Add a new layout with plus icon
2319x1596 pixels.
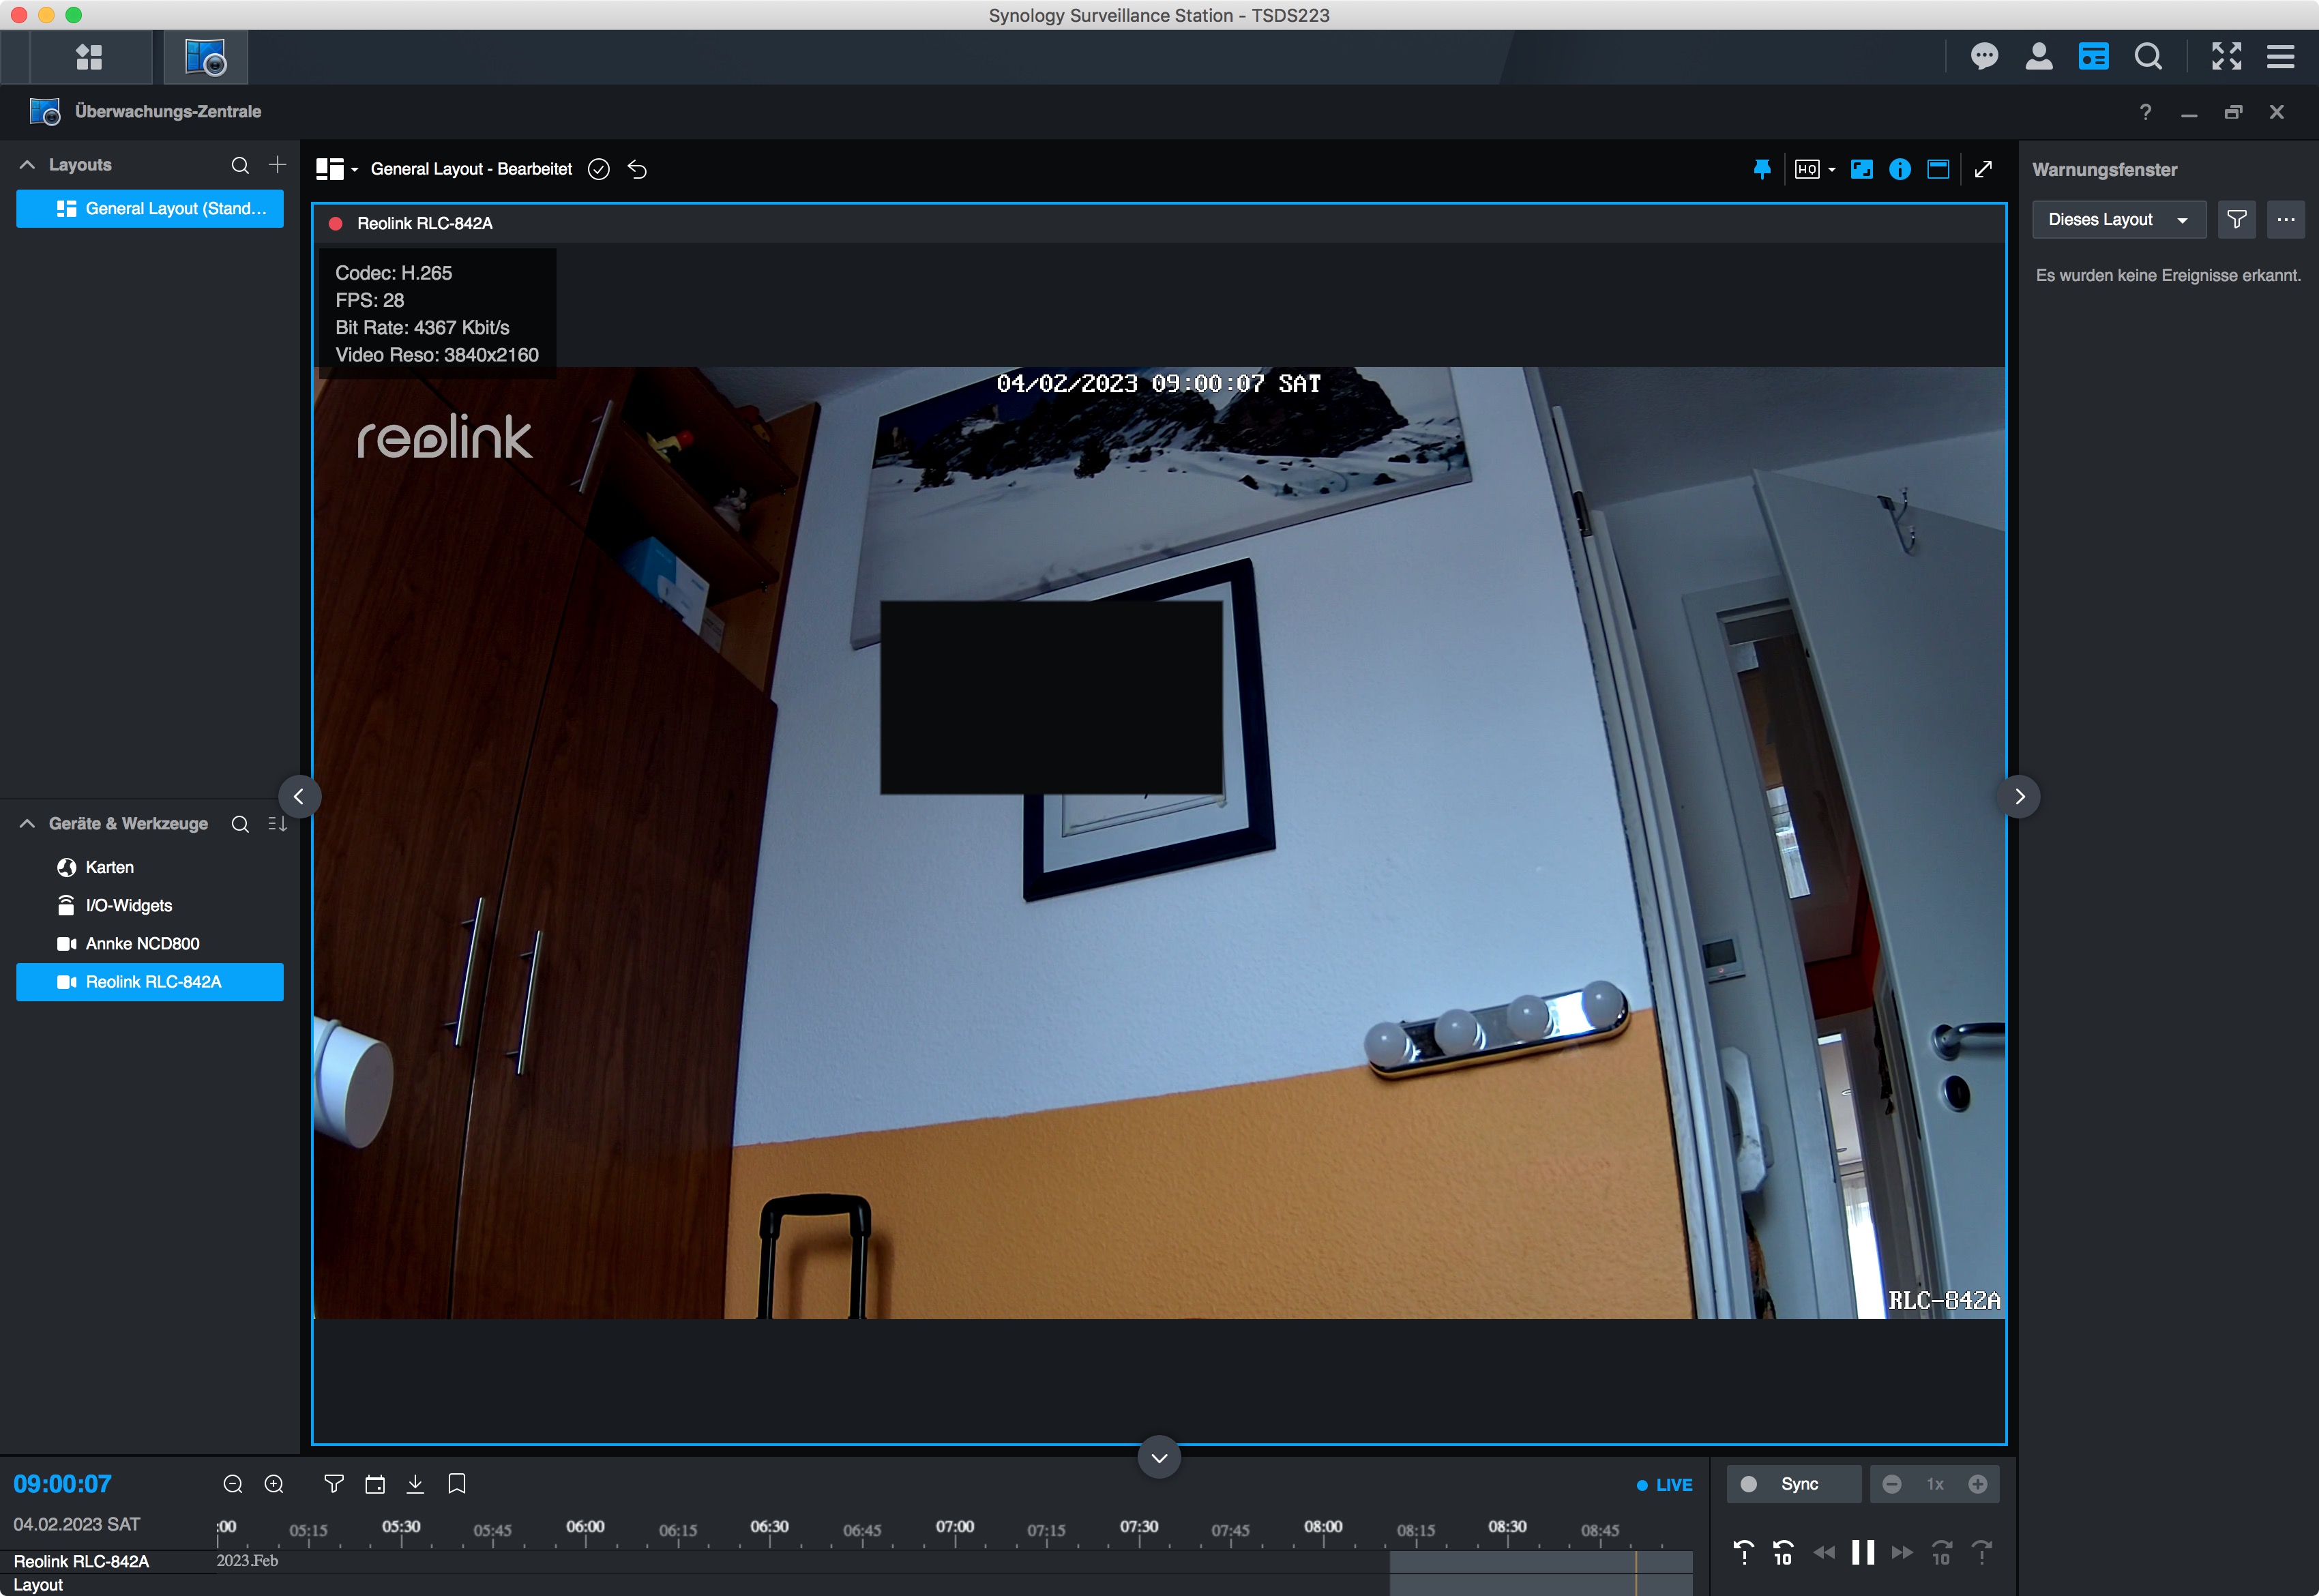pos(277,164)
